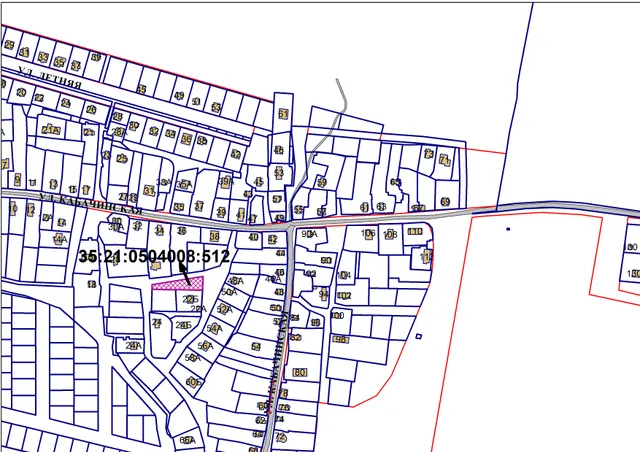The height and width of the screenshot is (452, 640).
Task: Click the parcel label 104
Action: click(344, 275)
